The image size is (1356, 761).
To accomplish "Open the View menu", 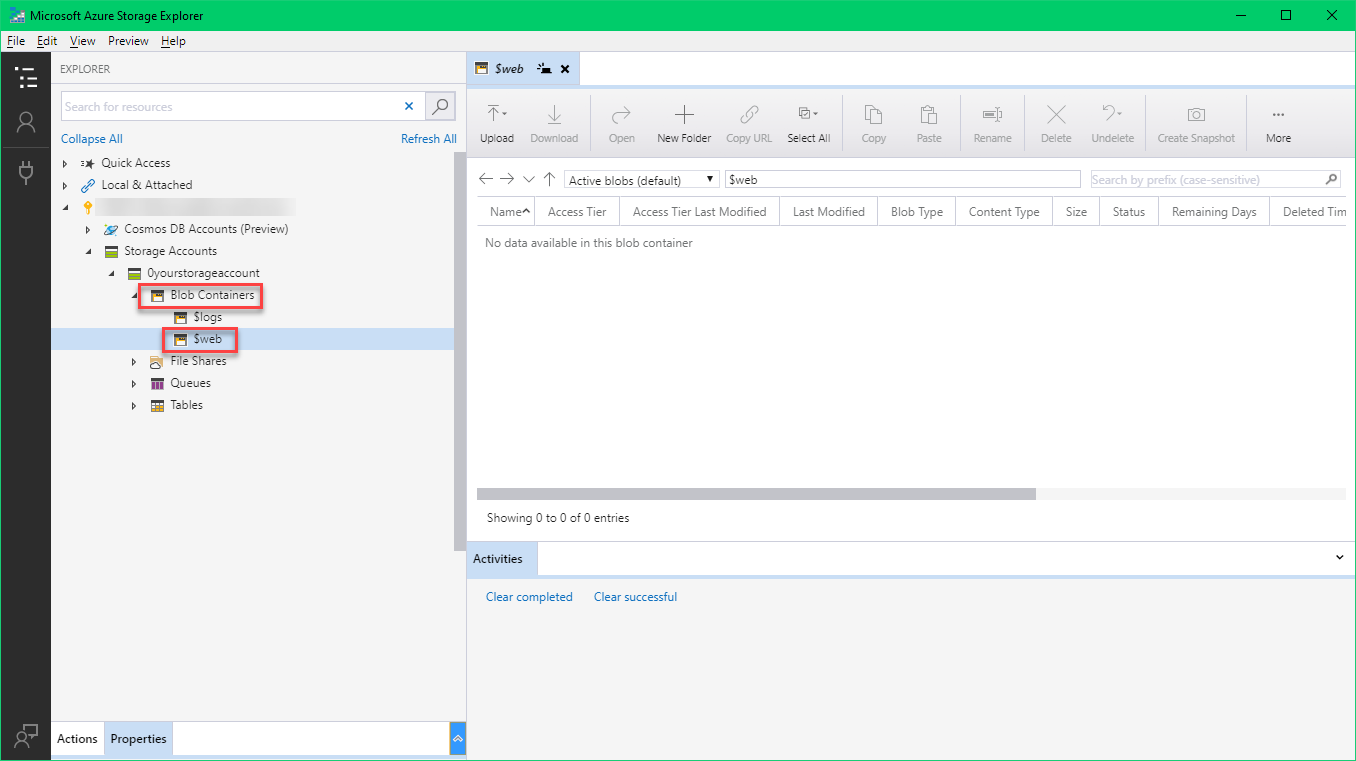I will pos(83,41).
